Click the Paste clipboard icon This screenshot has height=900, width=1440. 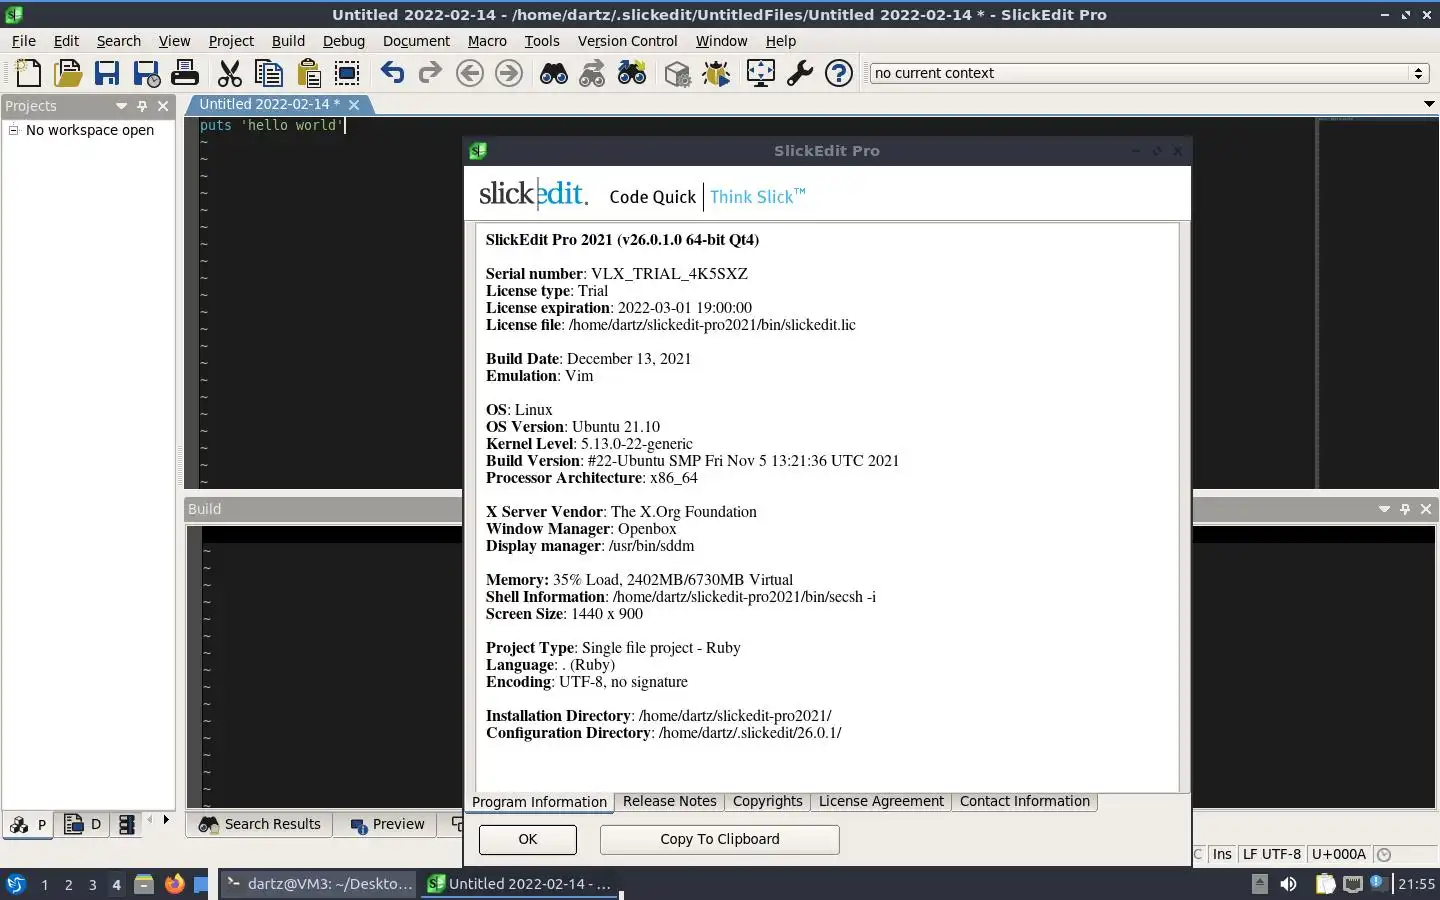pos(309,73)
